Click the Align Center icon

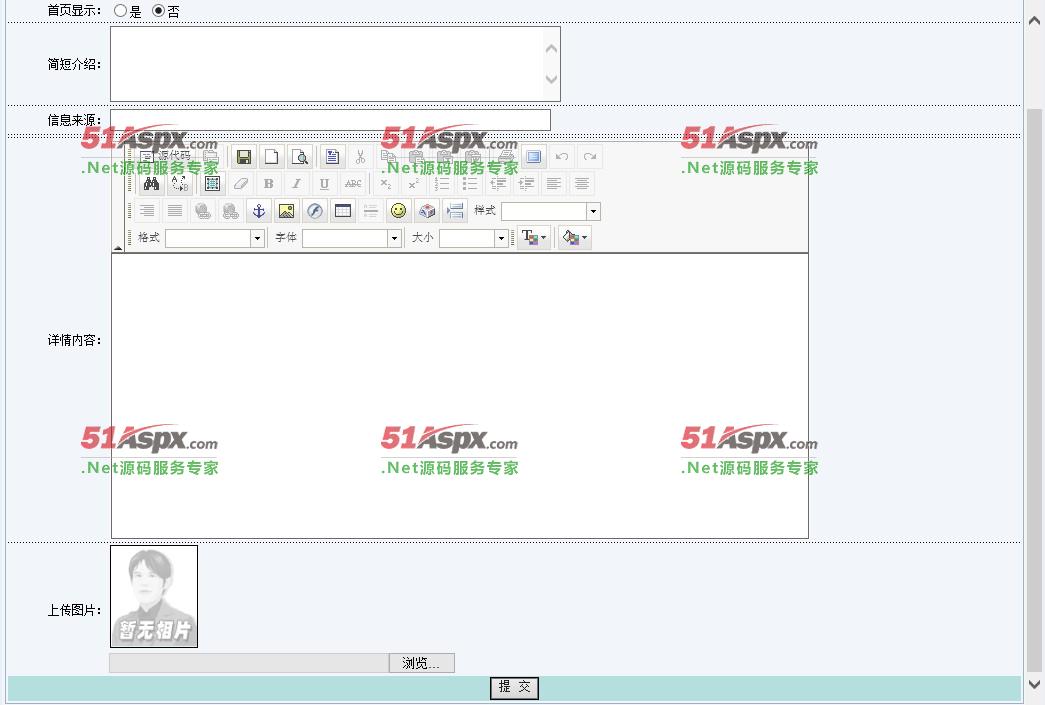[x=582, y=184]
